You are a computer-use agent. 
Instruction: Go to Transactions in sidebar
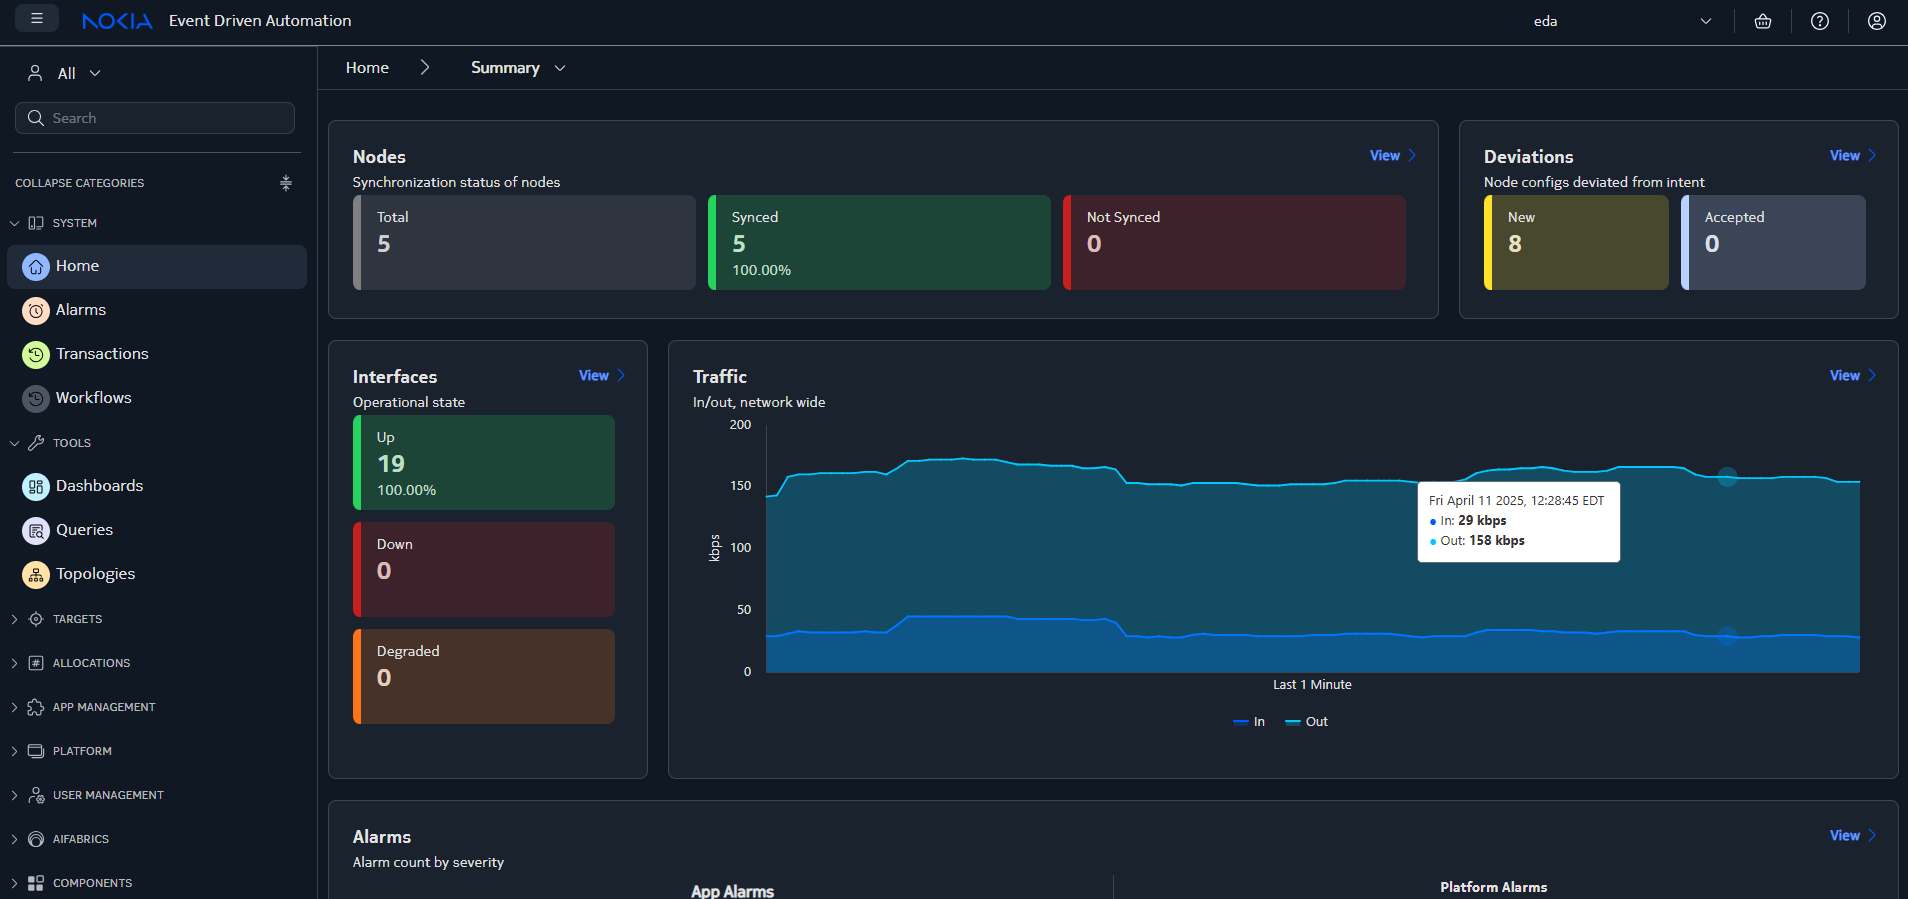click(101, 354)
